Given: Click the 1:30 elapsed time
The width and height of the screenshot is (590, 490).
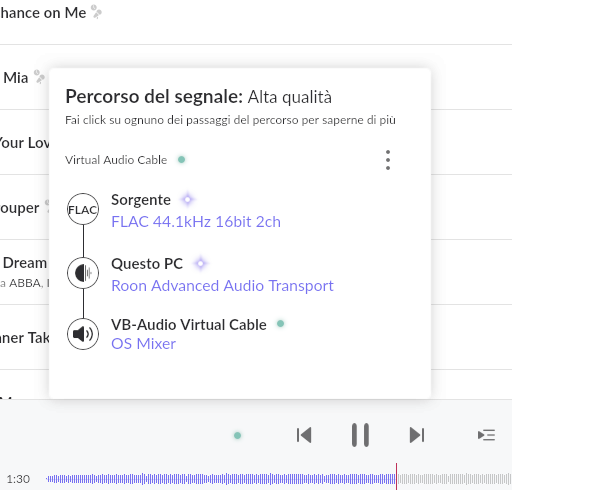Looking at the screenshot, I should [18, 479].
